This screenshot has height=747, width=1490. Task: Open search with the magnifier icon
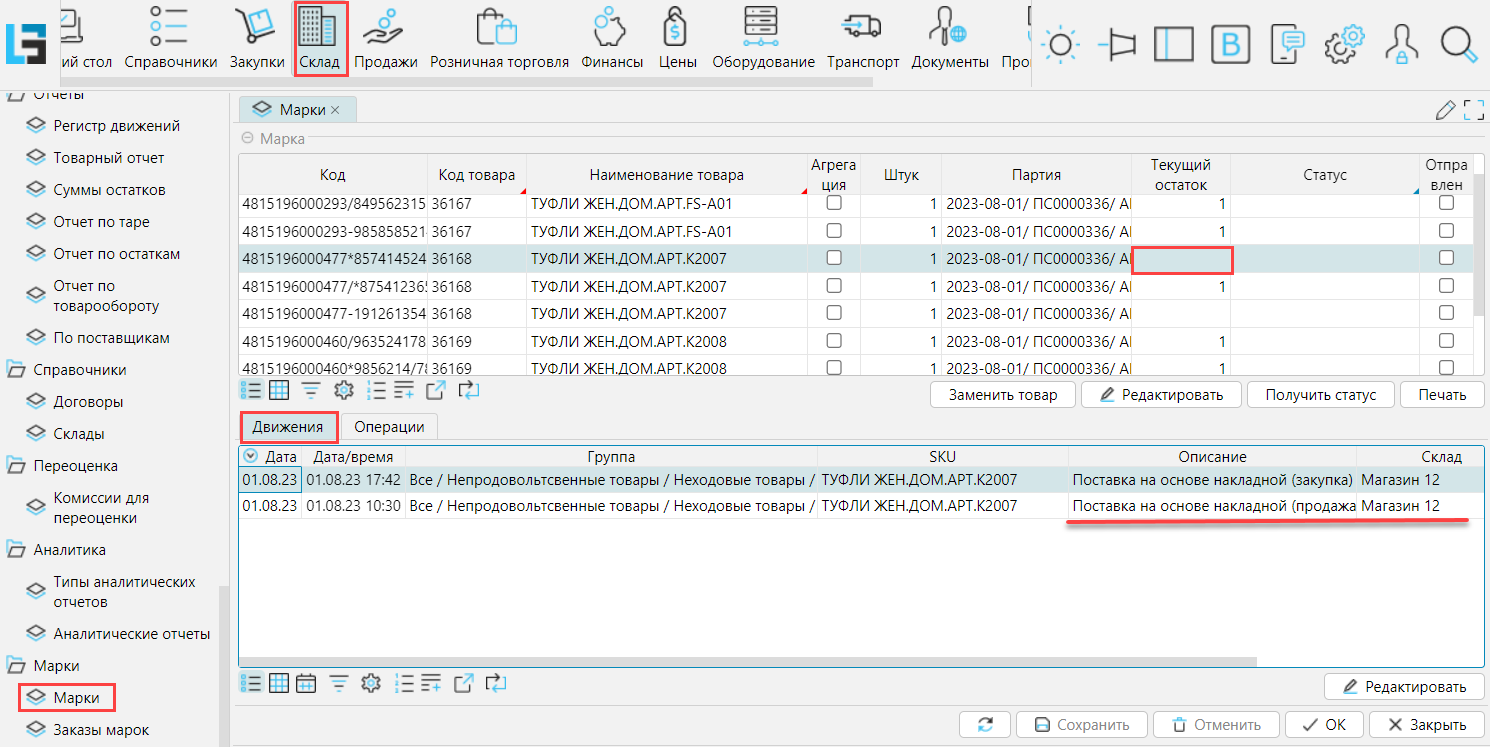tap(1459, 44)
